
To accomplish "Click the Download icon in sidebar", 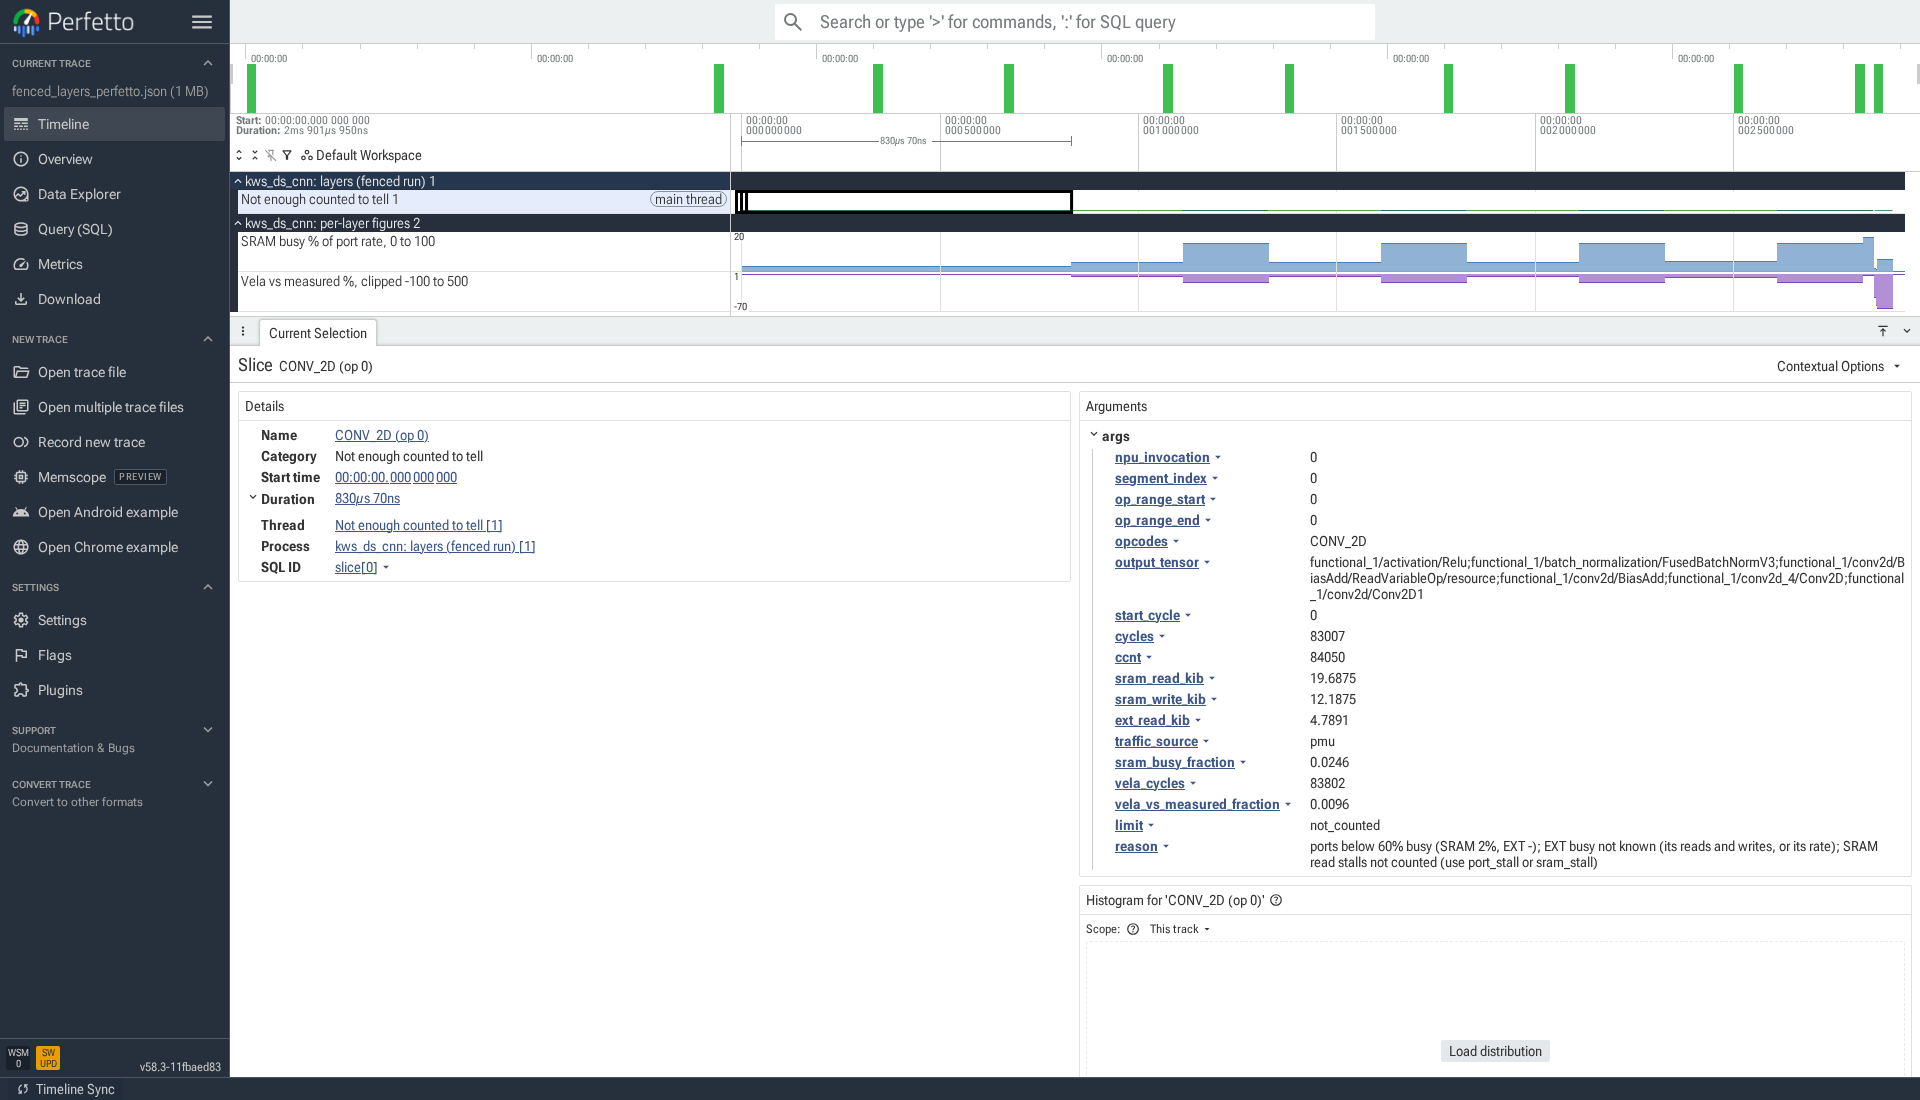I will point(21,299).
